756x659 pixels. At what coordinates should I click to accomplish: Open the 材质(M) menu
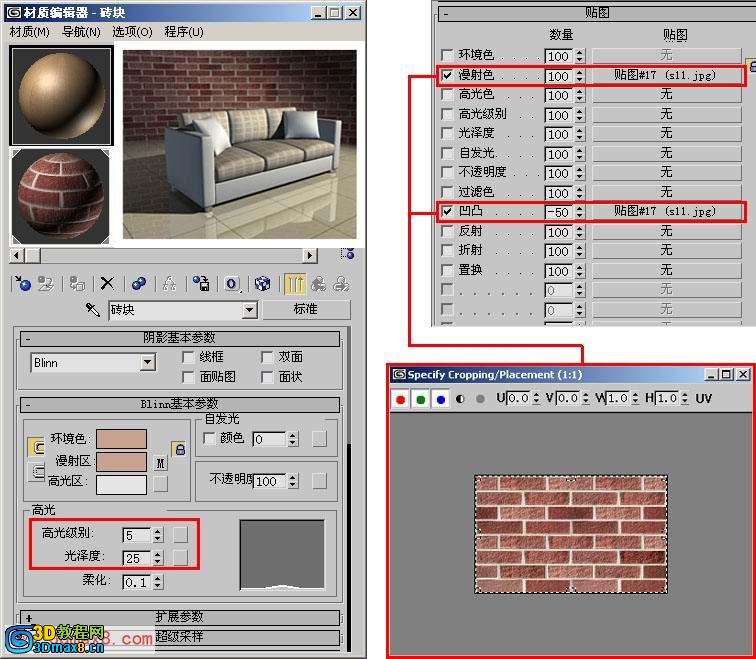click(30, 32)
